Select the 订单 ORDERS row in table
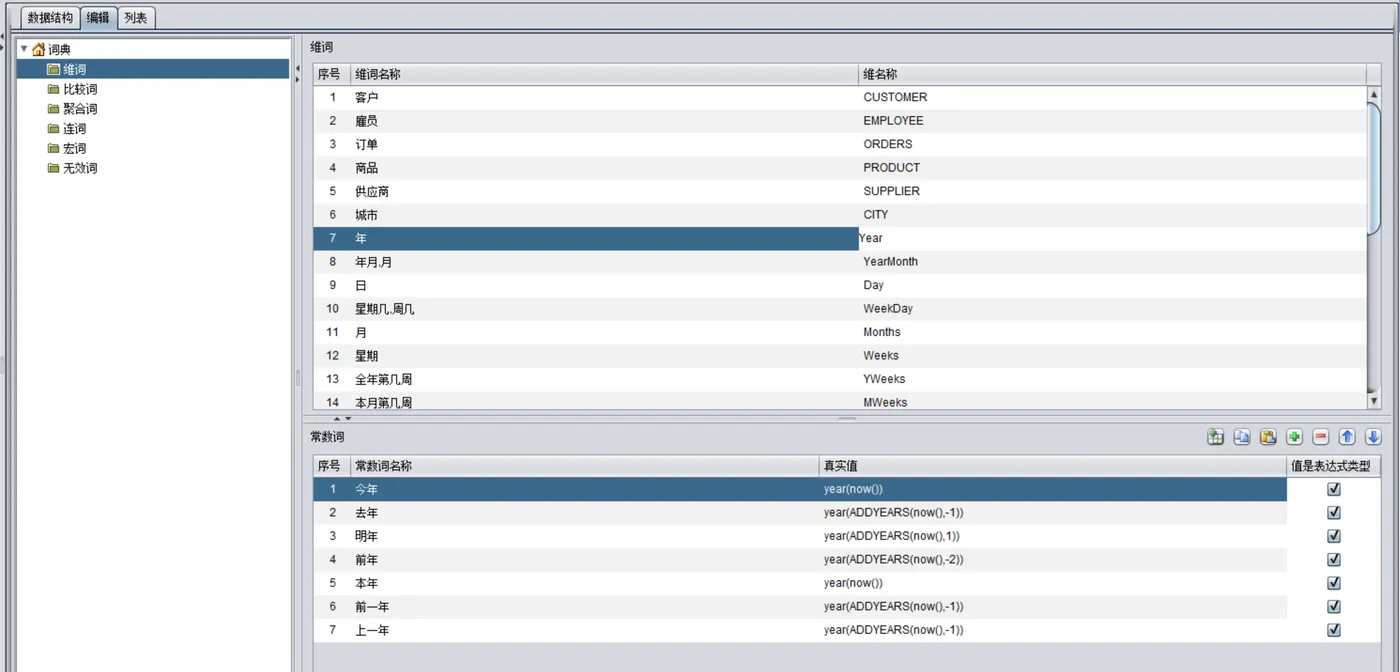The height and width of the screenshot is (672, 1400). (840, 144)
